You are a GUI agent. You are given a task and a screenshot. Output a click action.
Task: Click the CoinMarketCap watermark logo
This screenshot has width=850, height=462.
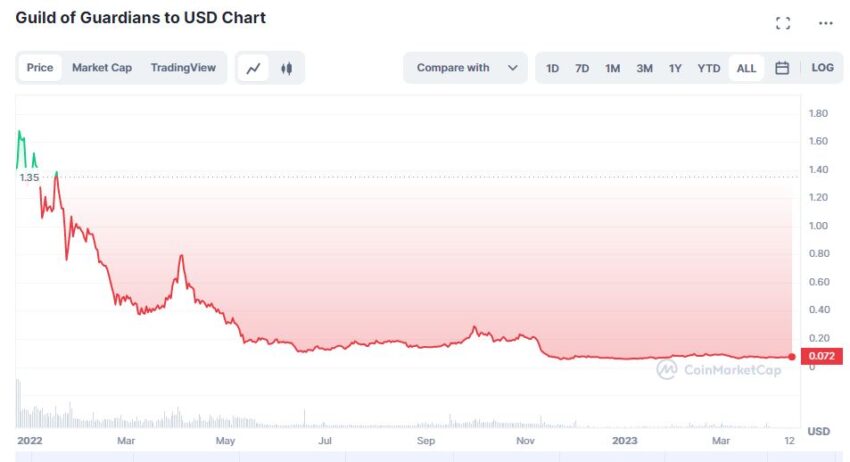(719, 370)
